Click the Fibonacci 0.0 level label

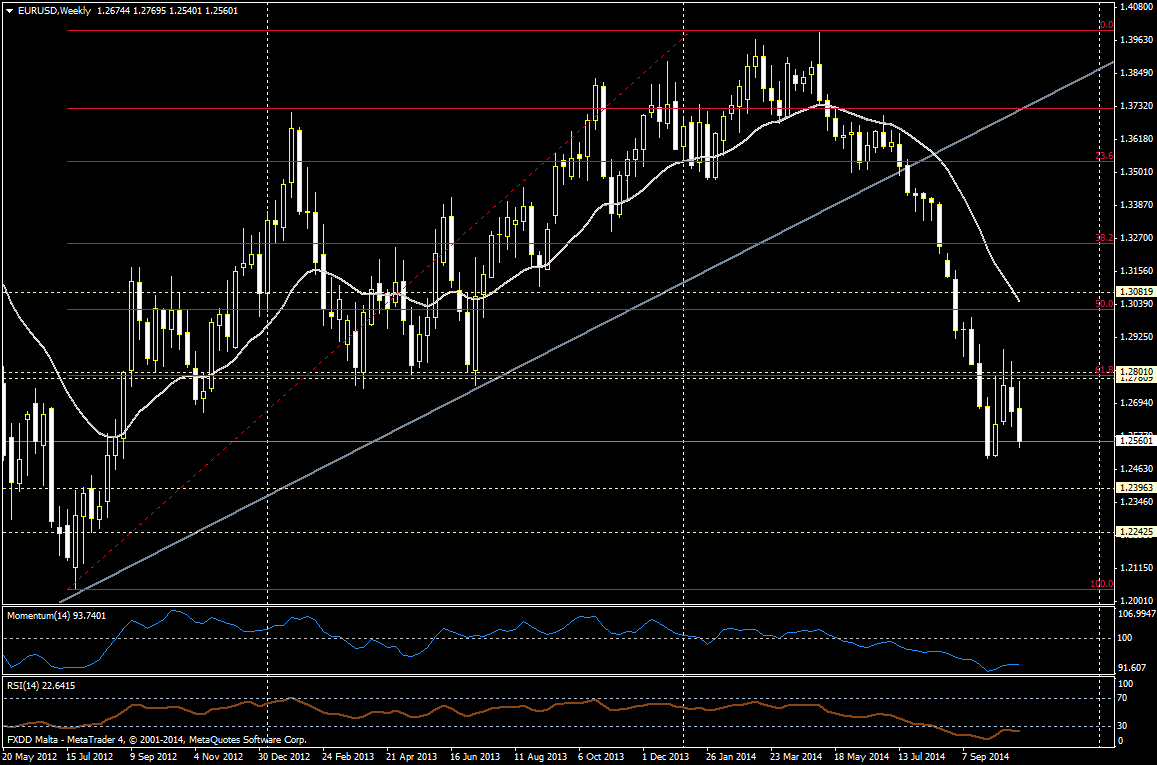point(1106,25)
